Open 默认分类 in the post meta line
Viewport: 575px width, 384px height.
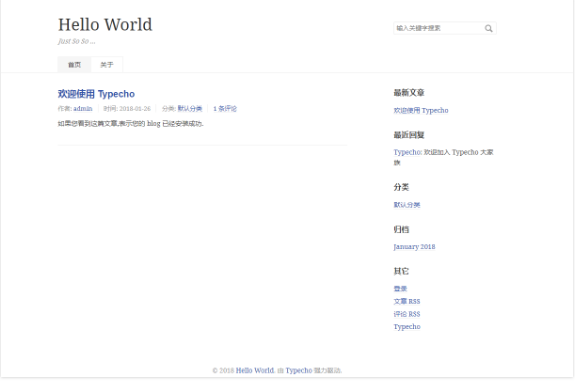[x=190, y=109]
